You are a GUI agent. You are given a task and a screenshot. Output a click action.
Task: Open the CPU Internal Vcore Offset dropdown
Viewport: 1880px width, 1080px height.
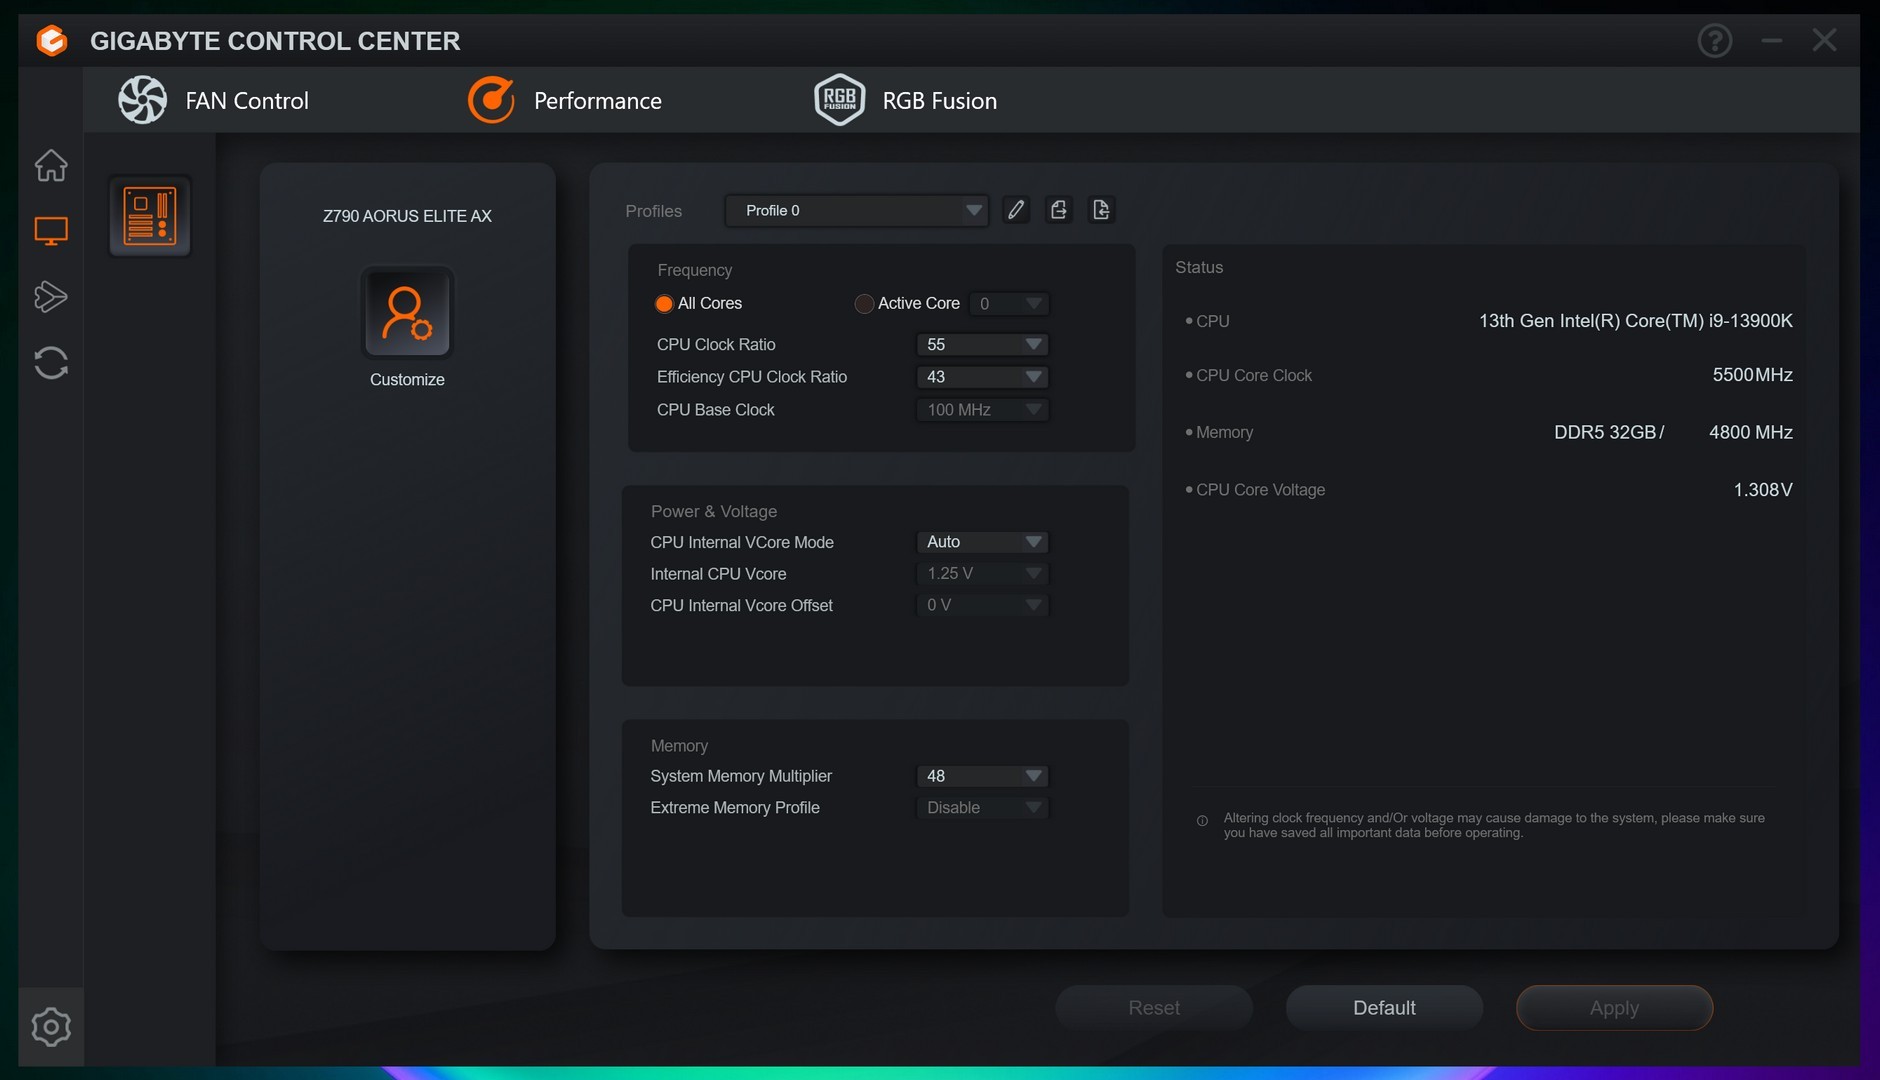click(x=982, y=605)
